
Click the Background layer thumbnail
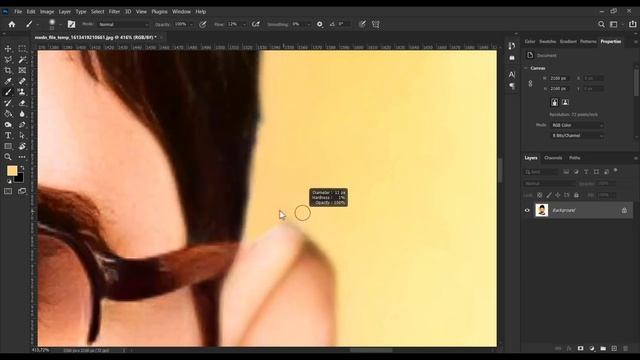(542, 211)
